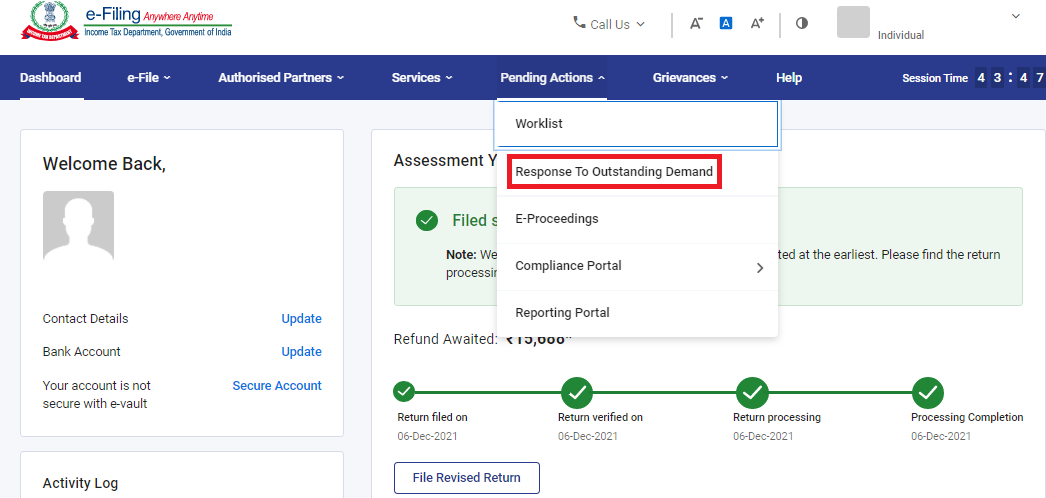
Task: Expand the Grievances menu
Action: pos(690,77)
